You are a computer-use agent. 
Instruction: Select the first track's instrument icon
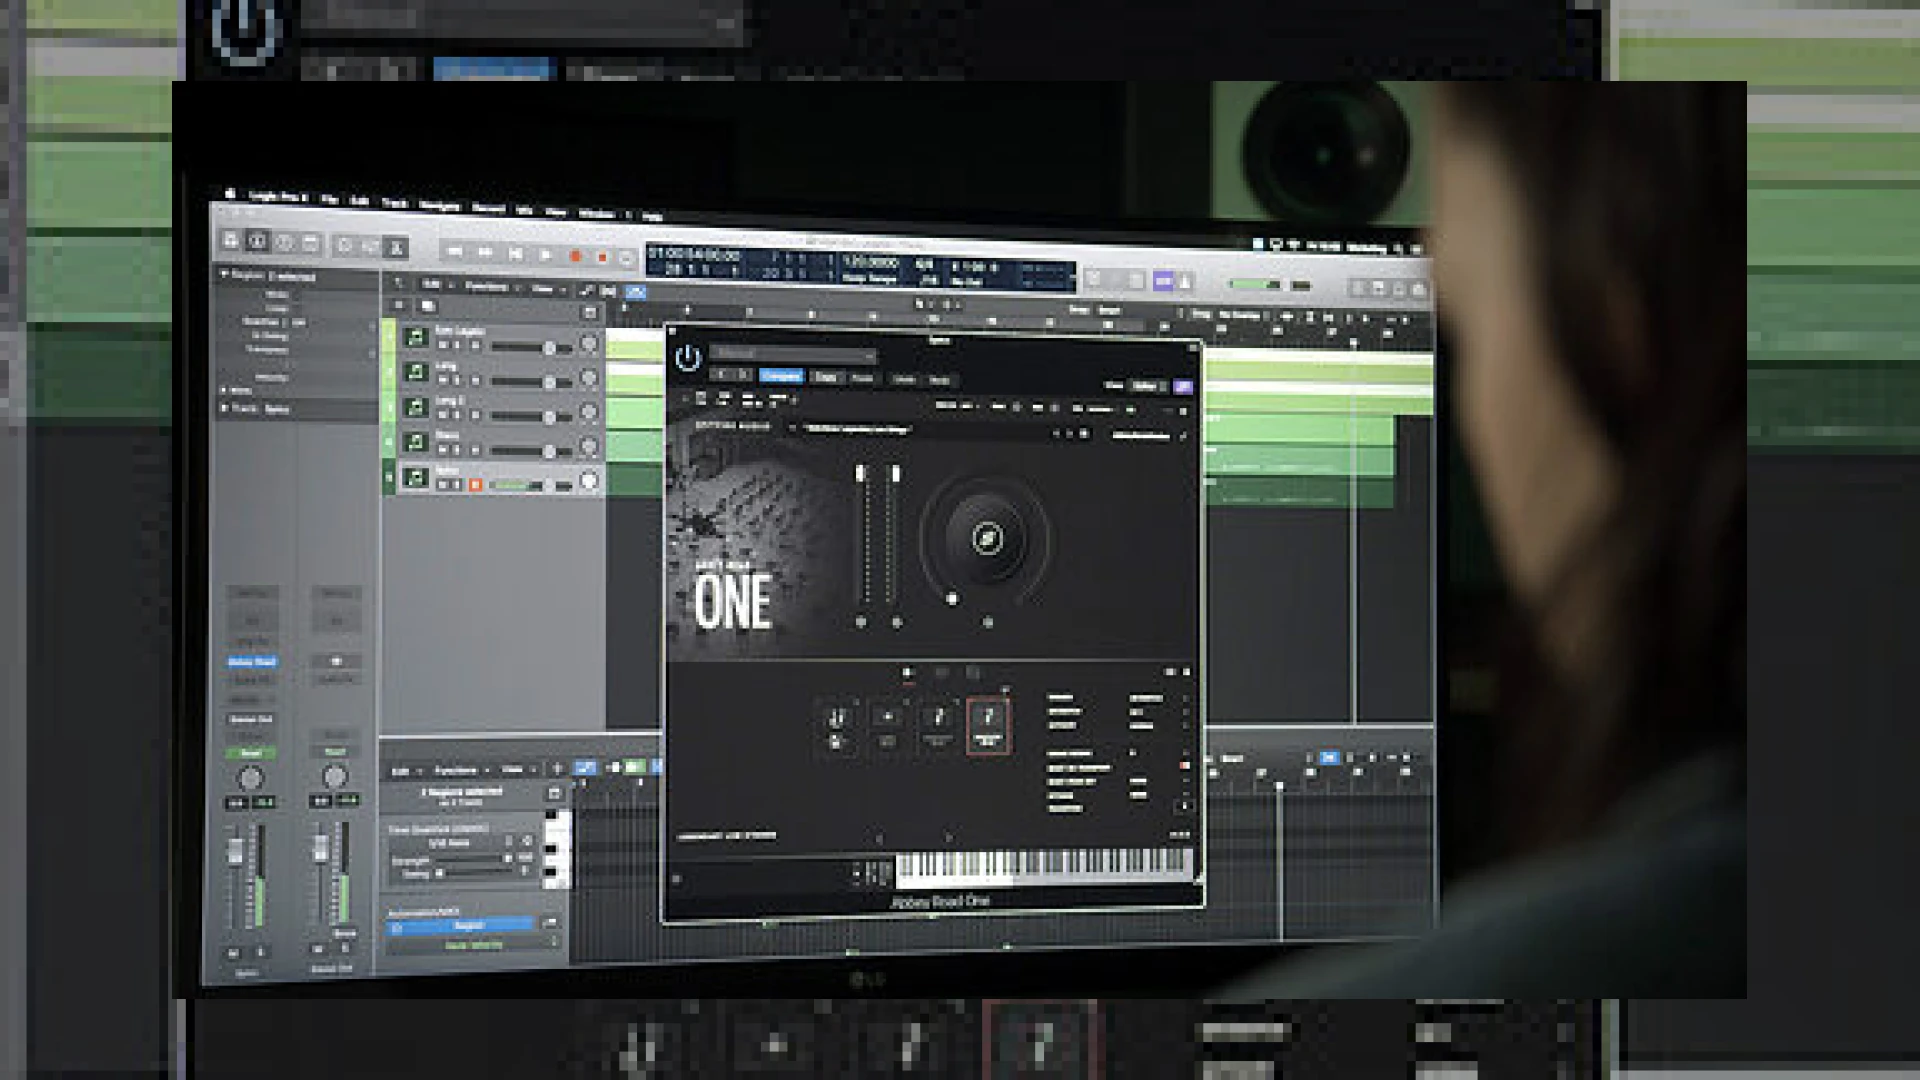tap(415, 337)
